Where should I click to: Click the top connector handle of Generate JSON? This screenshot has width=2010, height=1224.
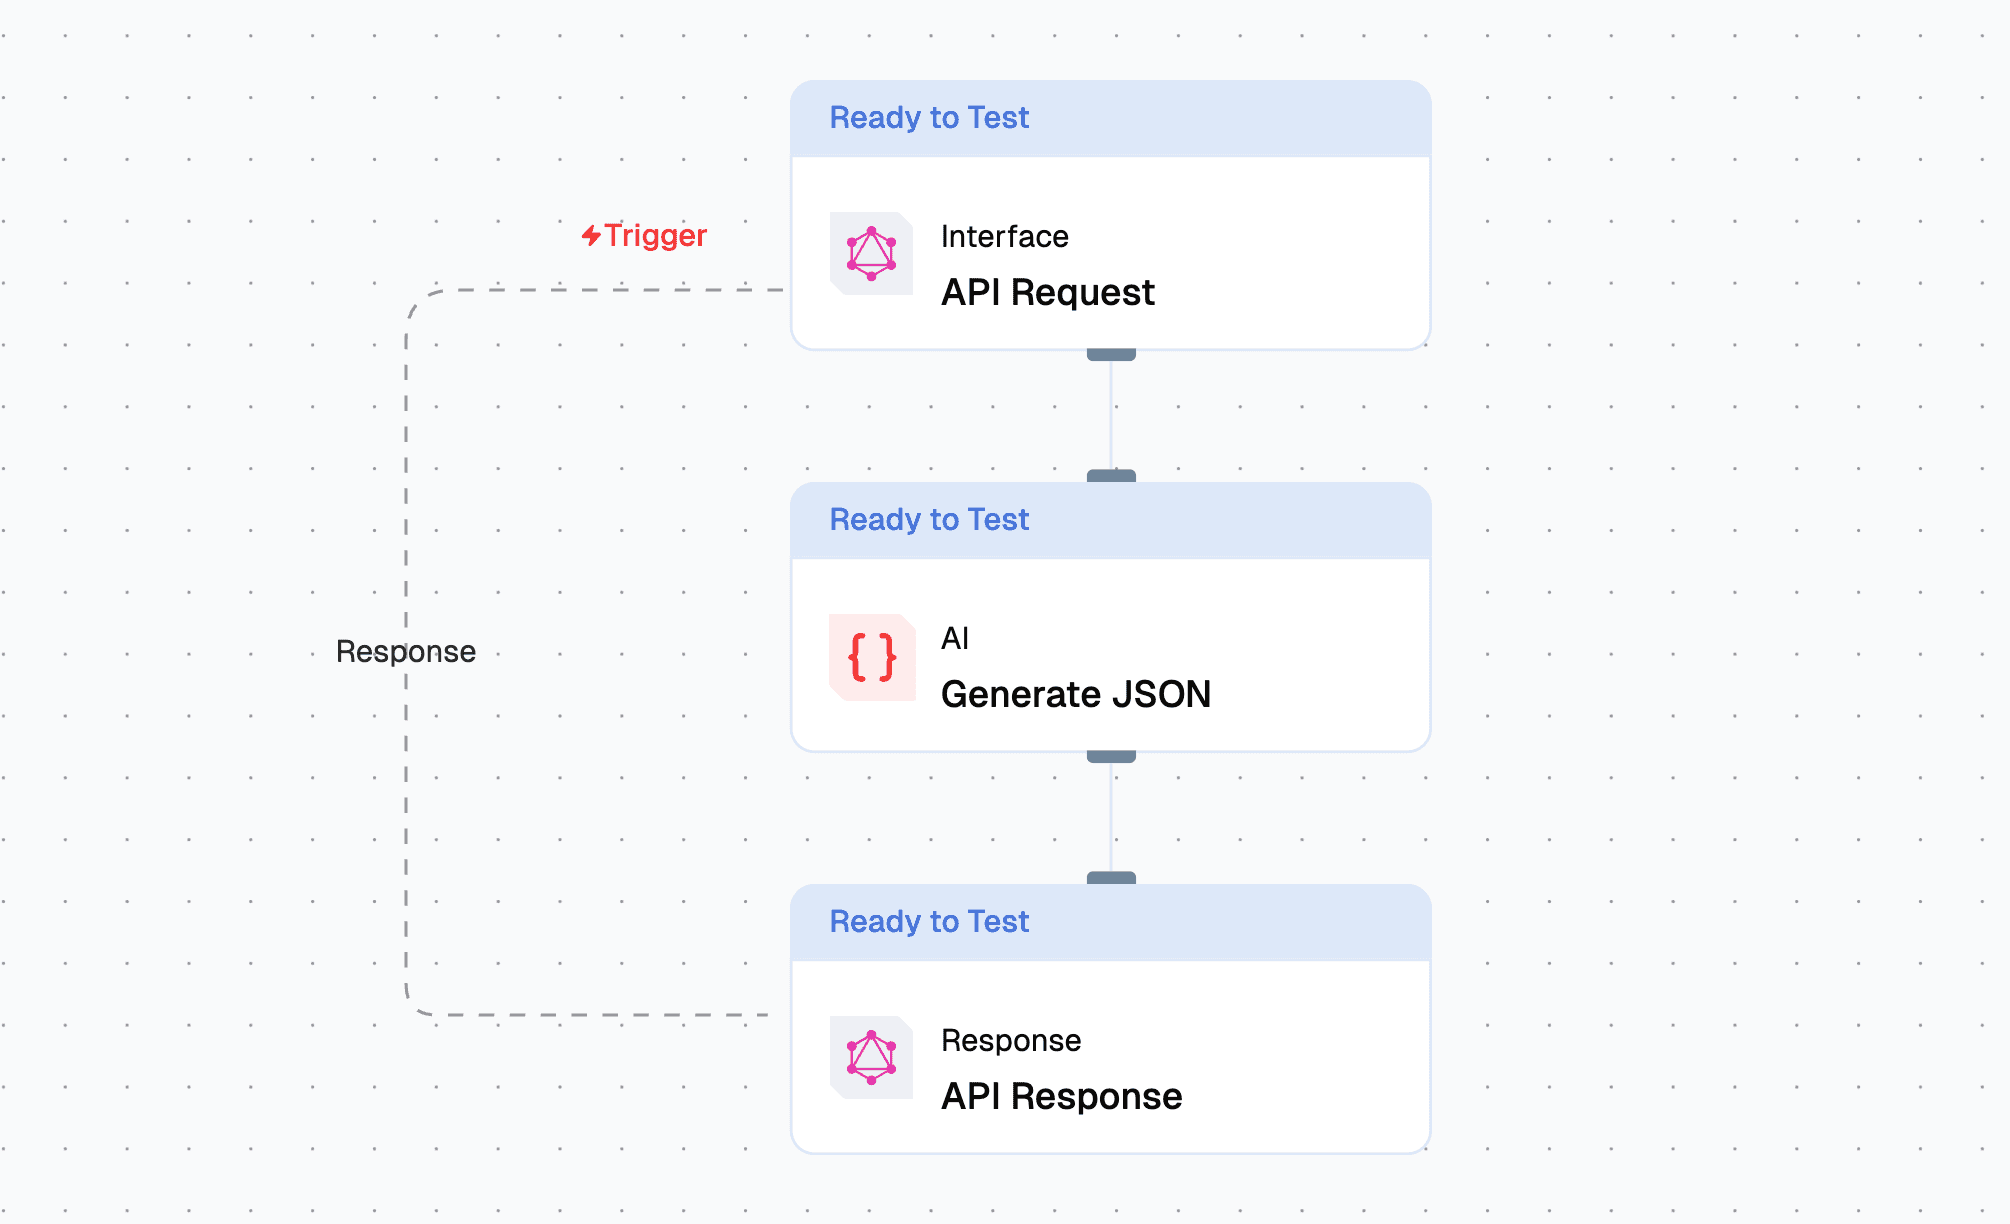[1110, 476]
